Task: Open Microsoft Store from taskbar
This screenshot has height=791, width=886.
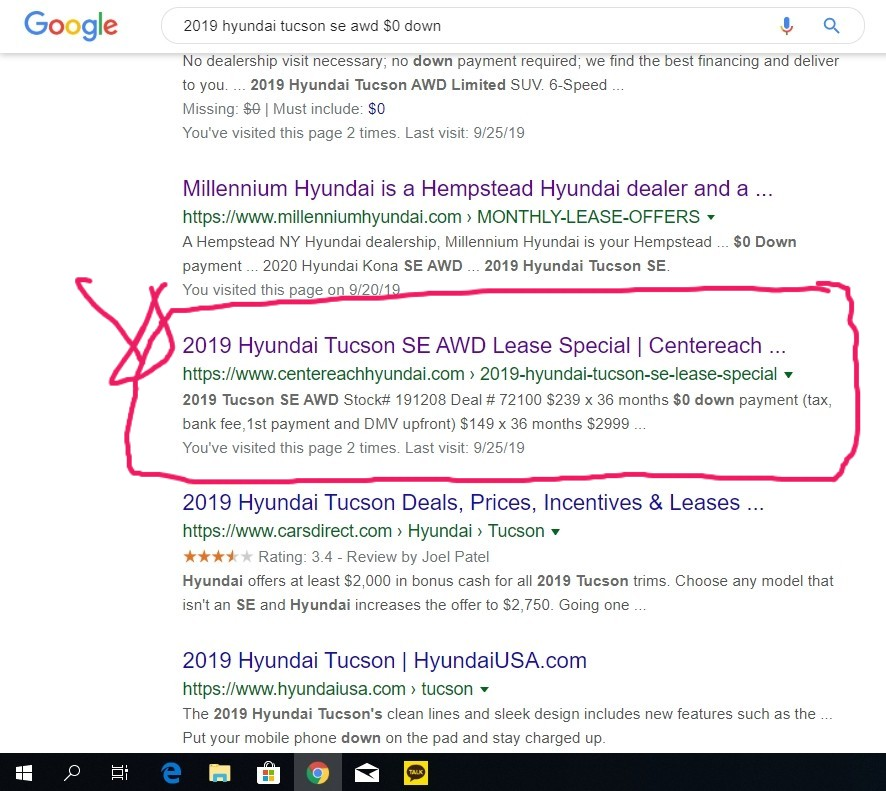Action: [268, 772]
